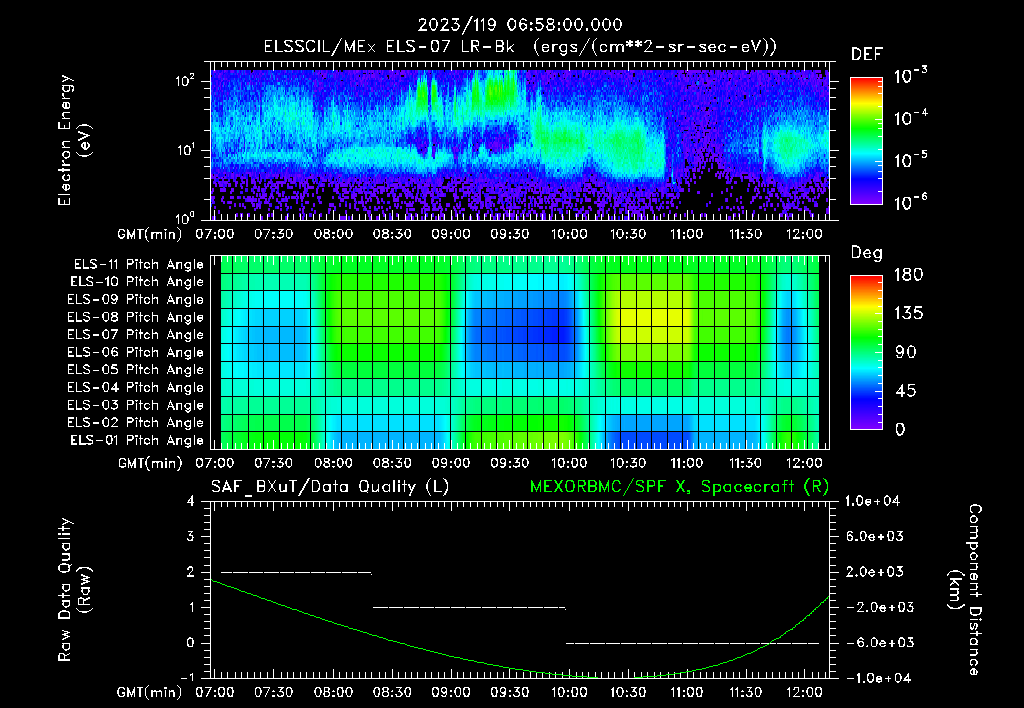Click the Deg colorbar label
This screenshot has width=1024, height=708.
click(867, 253)
